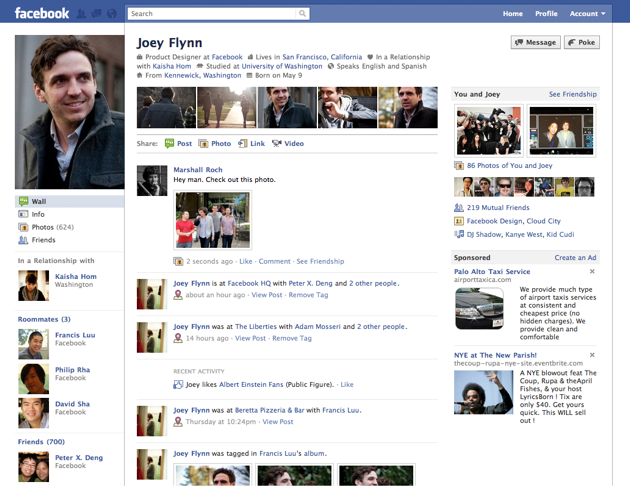630x492 pixels.
Task: Click the search magnifier icon
Action: 303,14
